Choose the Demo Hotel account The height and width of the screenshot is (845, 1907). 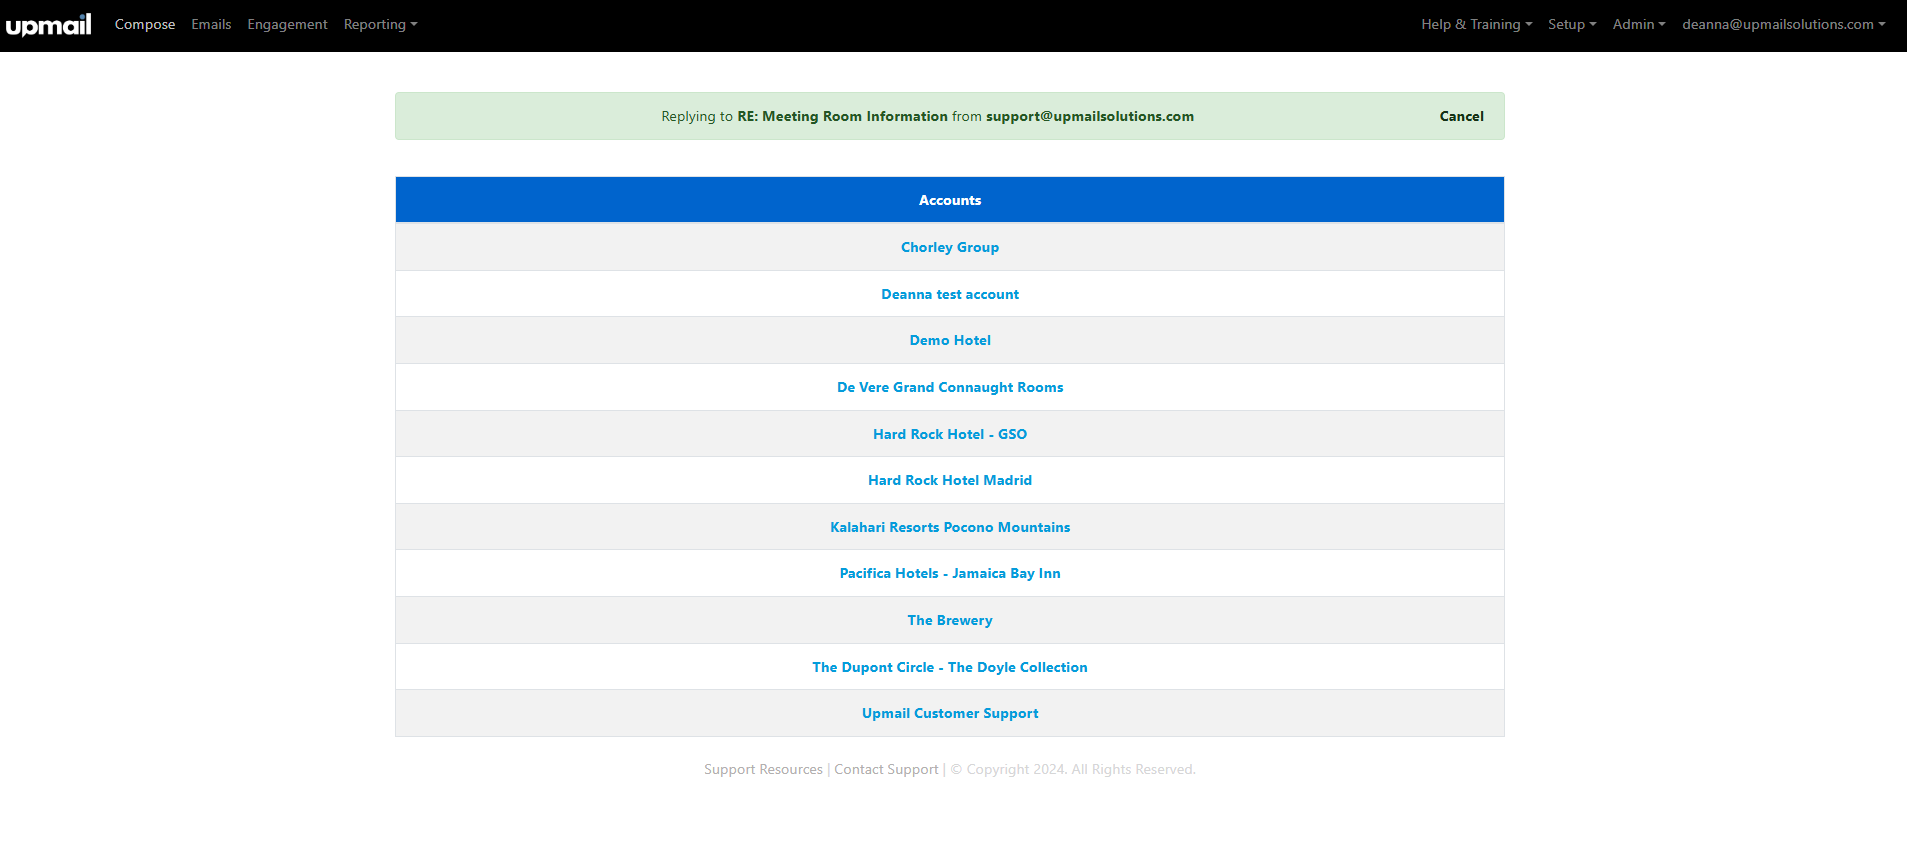(x=950, y=340)
